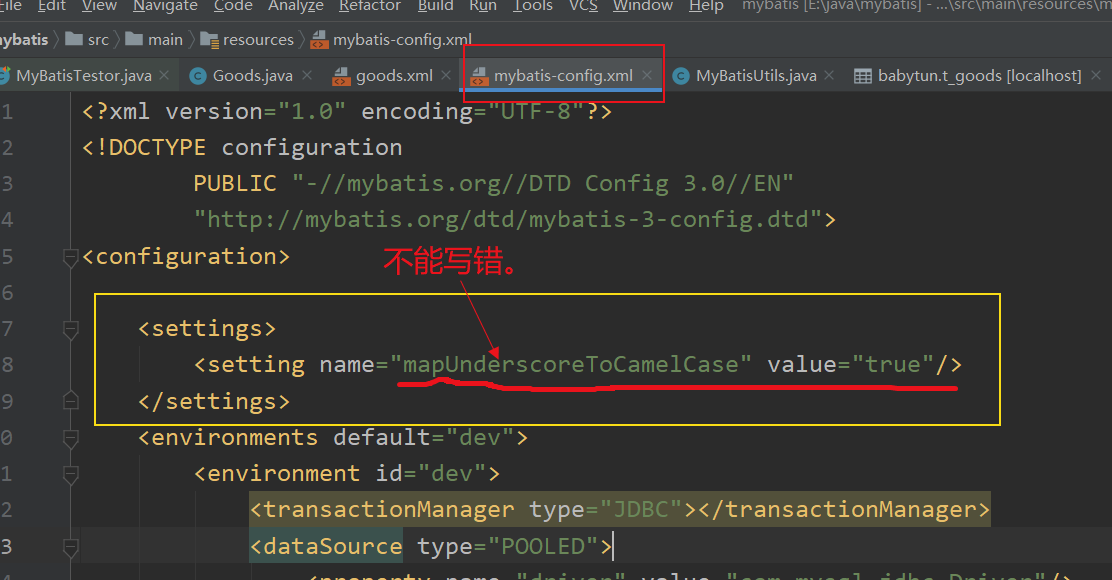Click the database table icon on babytun.t_goods tab
This screenshot has height=580, width=1112.
coord(862,75)
